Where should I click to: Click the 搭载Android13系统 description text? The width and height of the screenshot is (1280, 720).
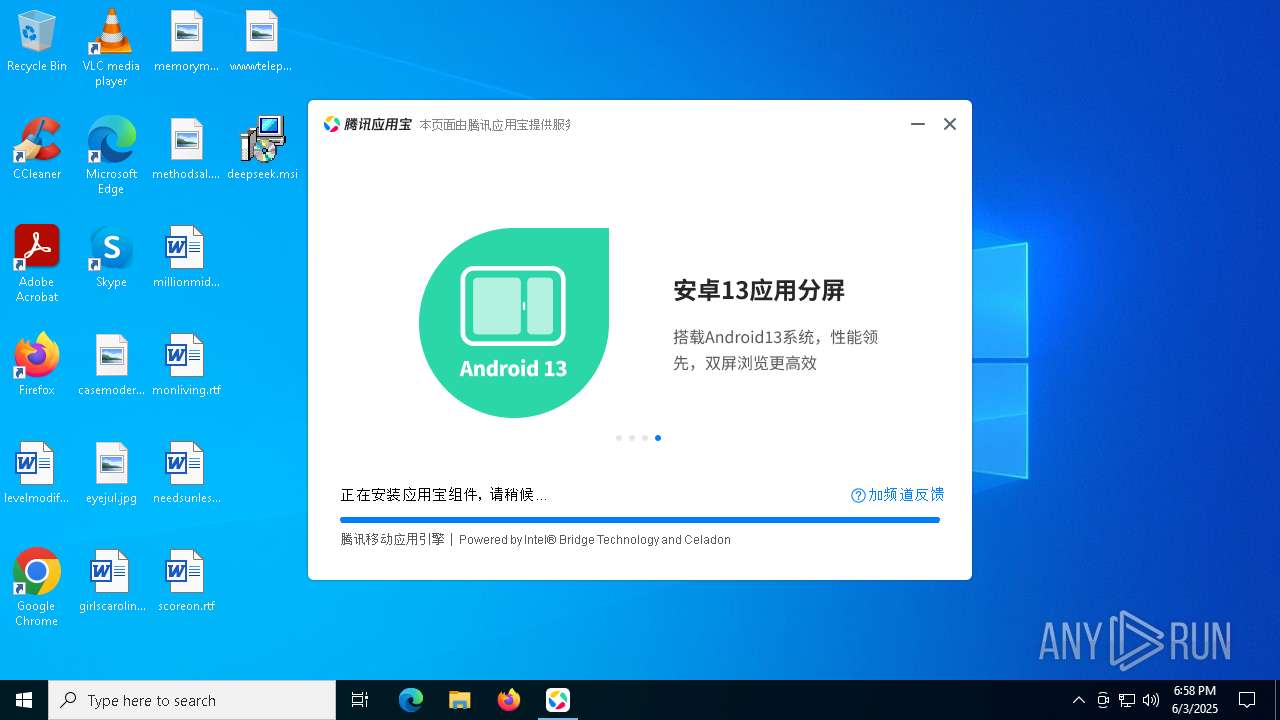776,350
